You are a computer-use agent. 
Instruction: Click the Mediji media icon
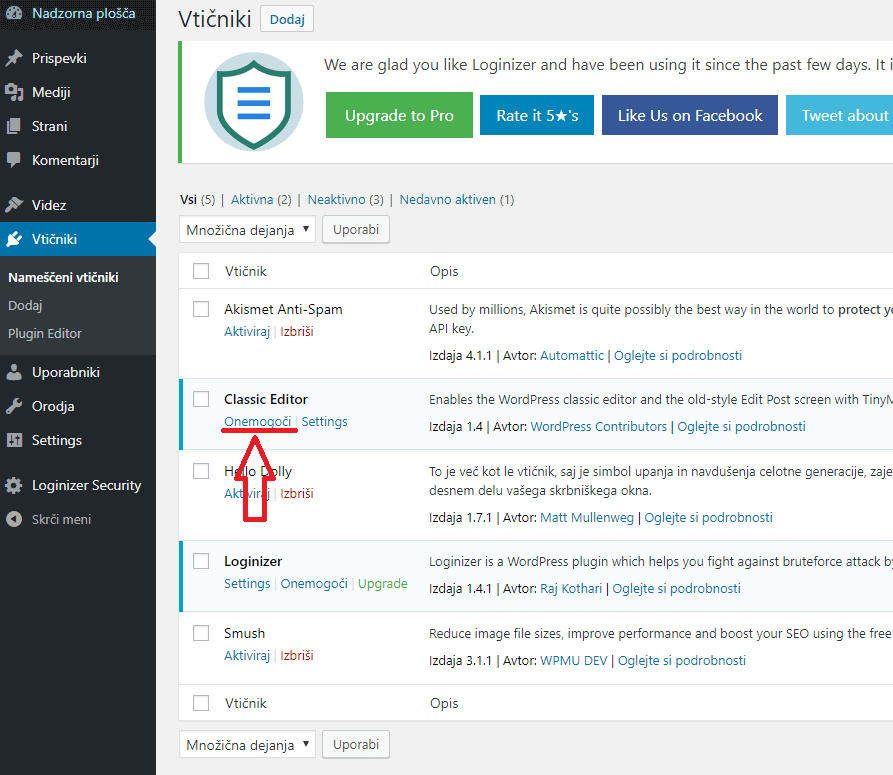(x=14, y=92)
